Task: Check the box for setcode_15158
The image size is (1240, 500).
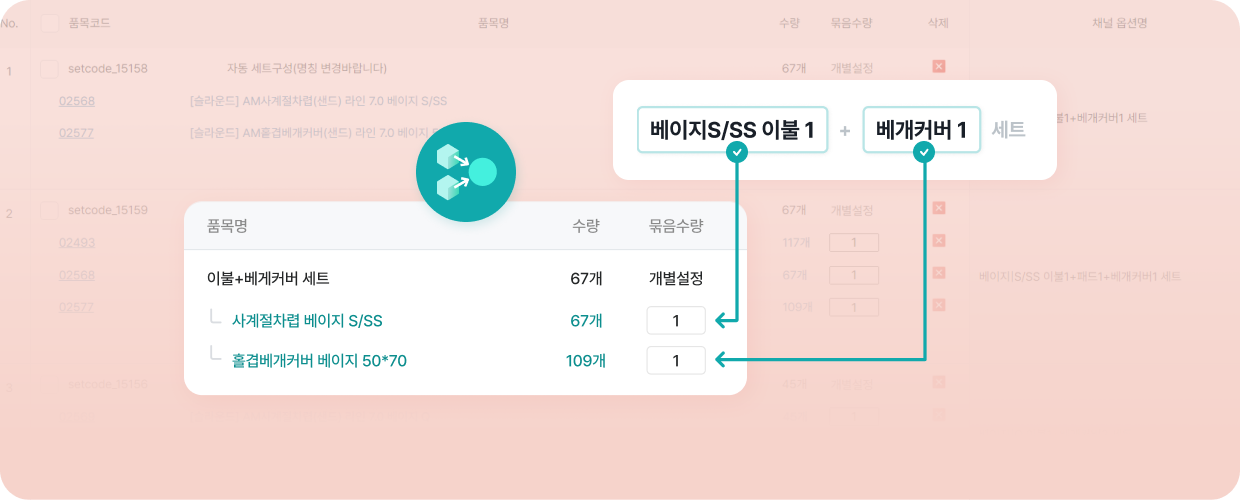Action: (x=49, y=69)
